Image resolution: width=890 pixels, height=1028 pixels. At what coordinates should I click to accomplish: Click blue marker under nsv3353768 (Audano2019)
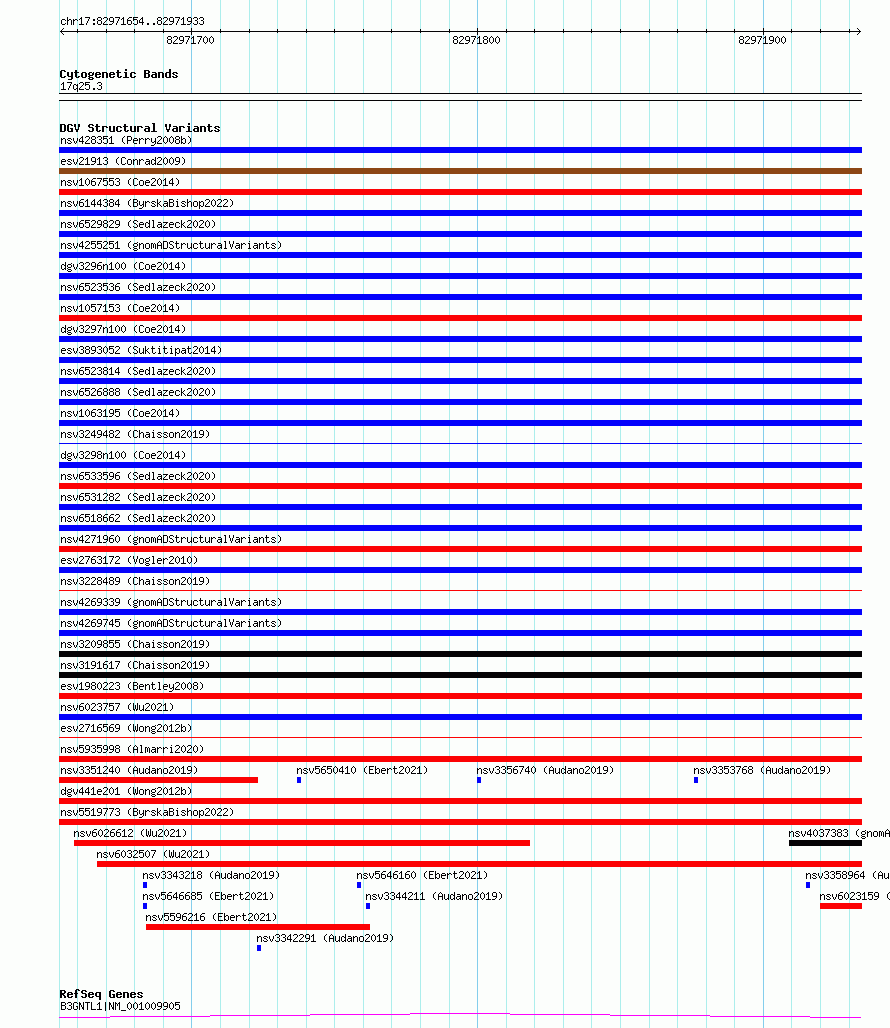696,780
